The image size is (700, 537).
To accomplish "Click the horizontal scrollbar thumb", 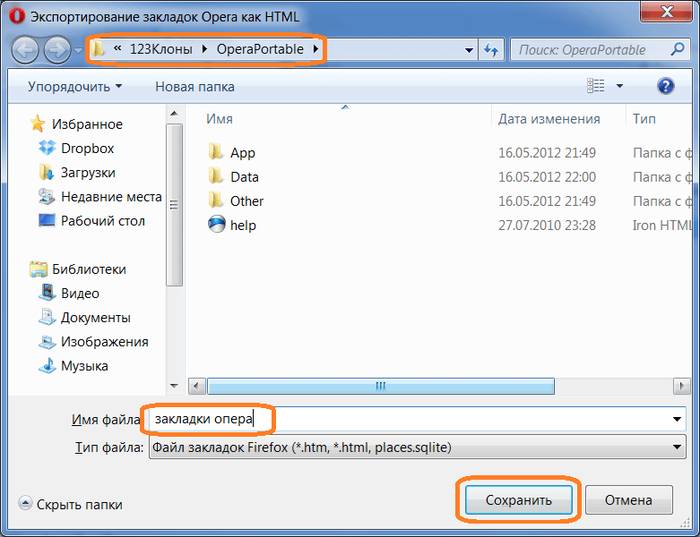I will [x=380, y=385].
